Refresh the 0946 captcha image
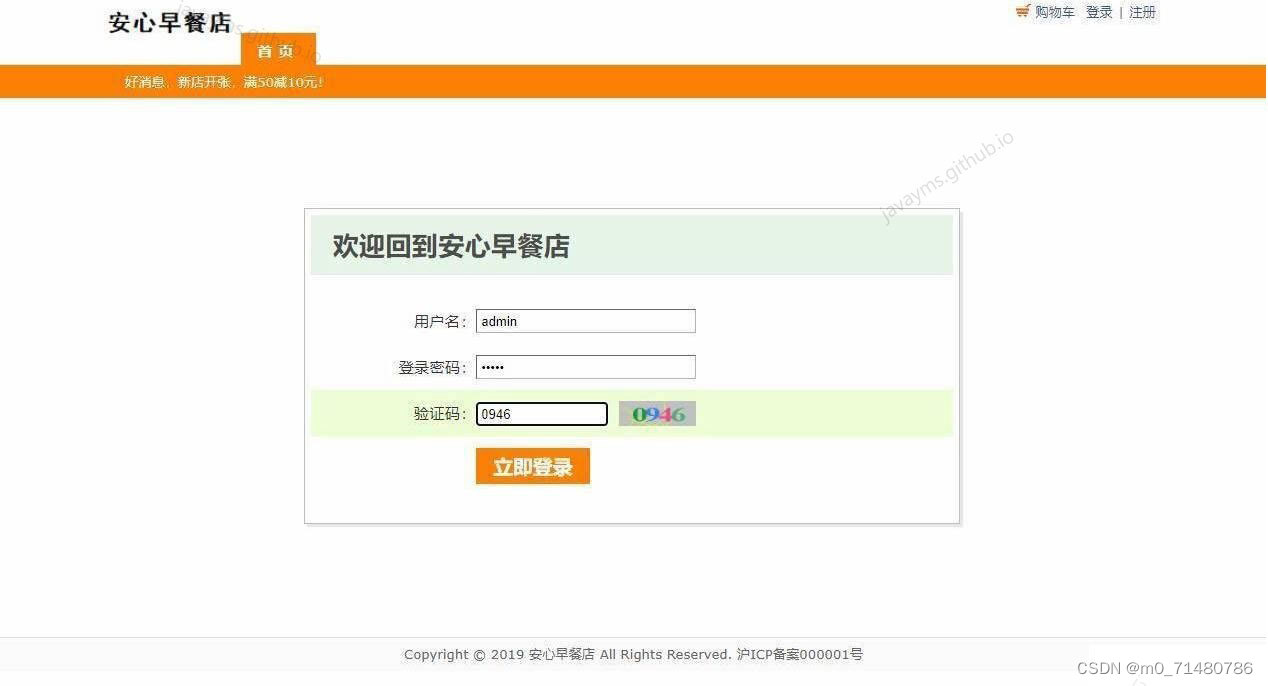Image resolution: width=1268 pixels, height=686 pixels. [x=657, y=414]
